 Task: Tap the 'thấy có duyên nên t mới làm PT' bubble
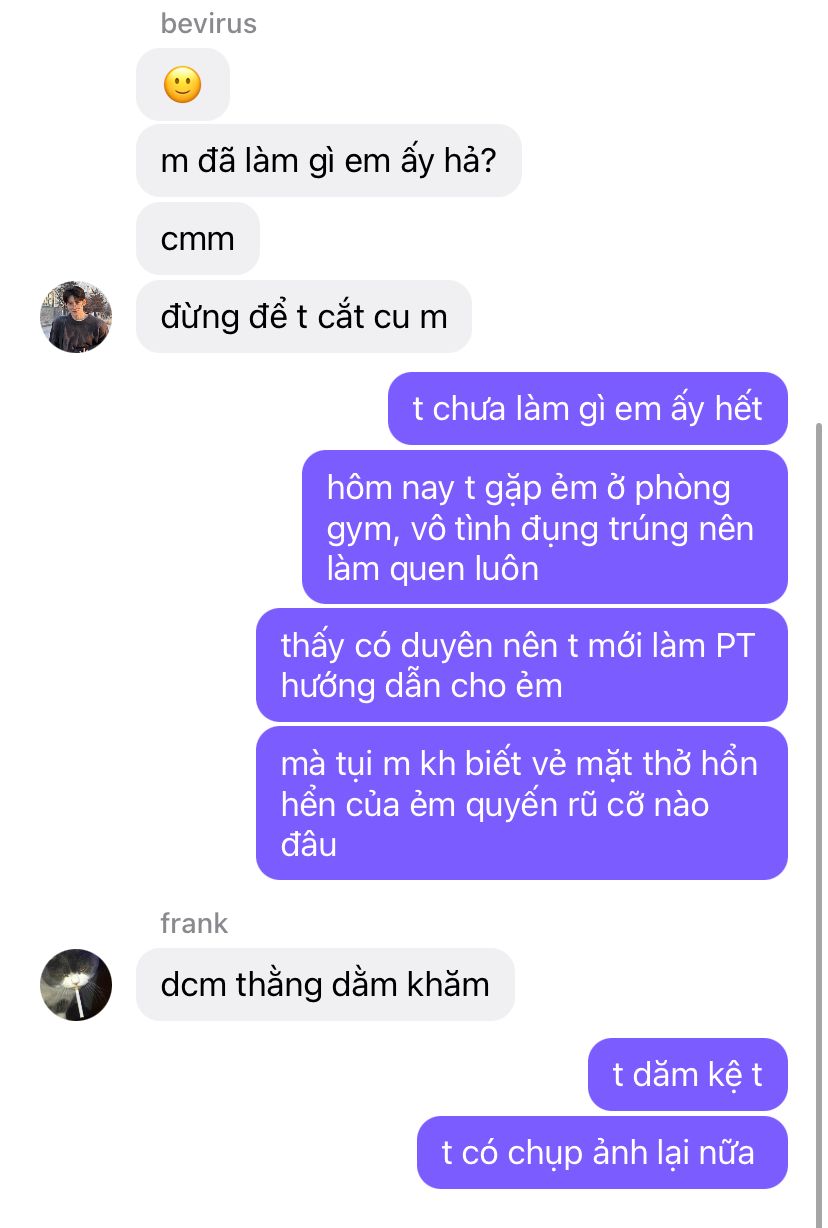522,665
